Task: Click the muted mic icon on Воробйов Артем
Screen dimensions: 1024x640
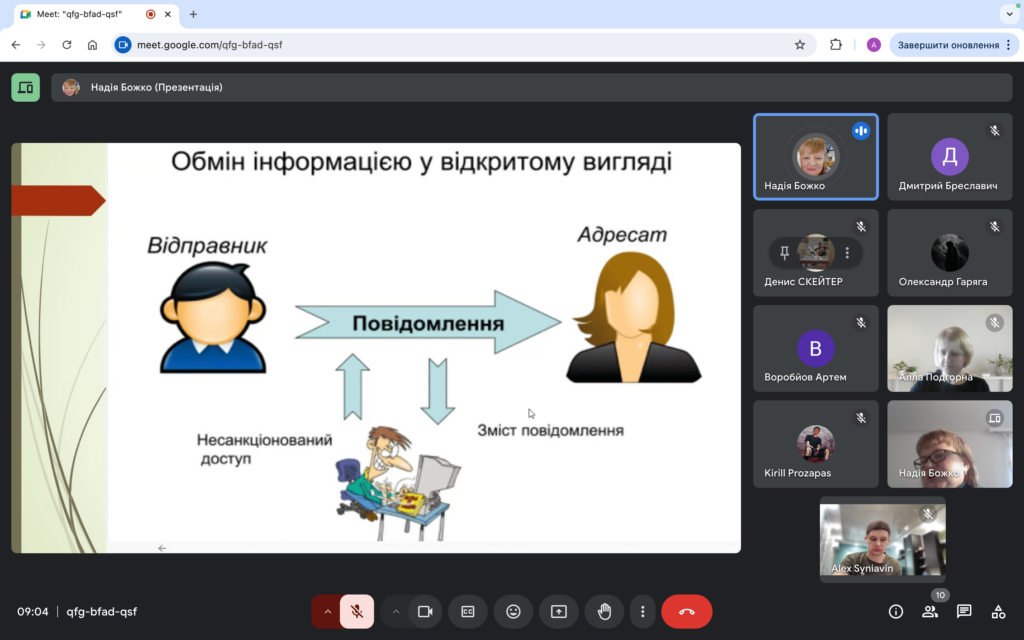Action: (861, 323)
